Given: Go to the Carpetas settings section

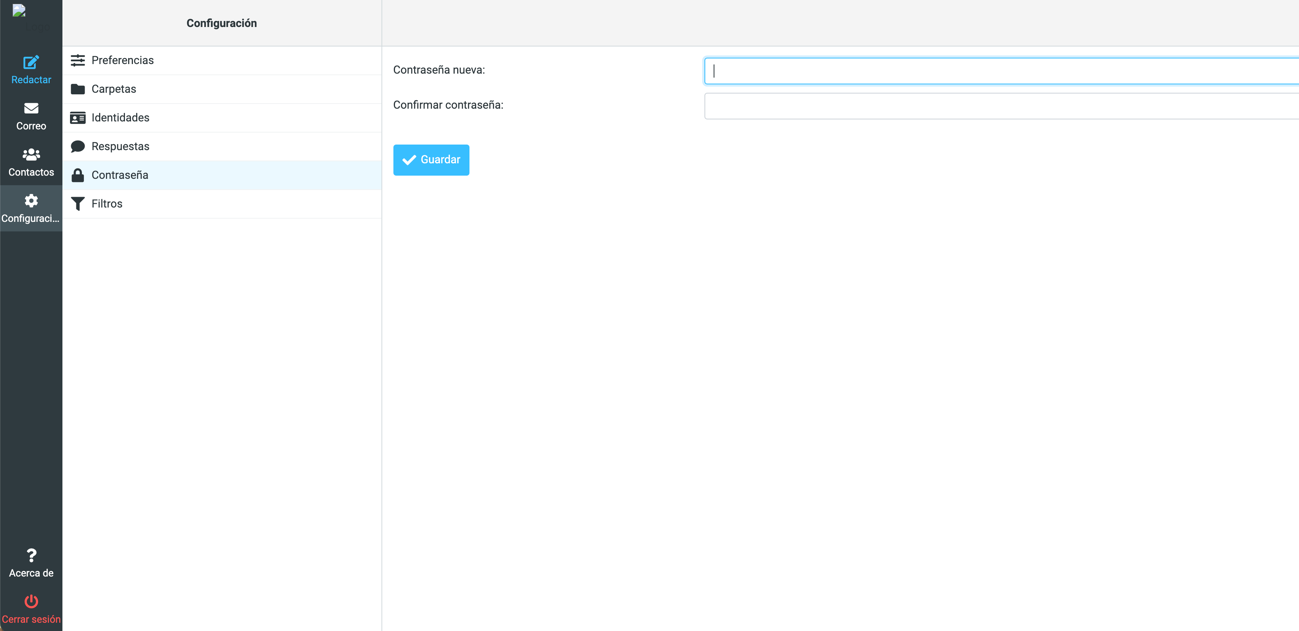Looking at the screenshot, I should tap(114, 89).
